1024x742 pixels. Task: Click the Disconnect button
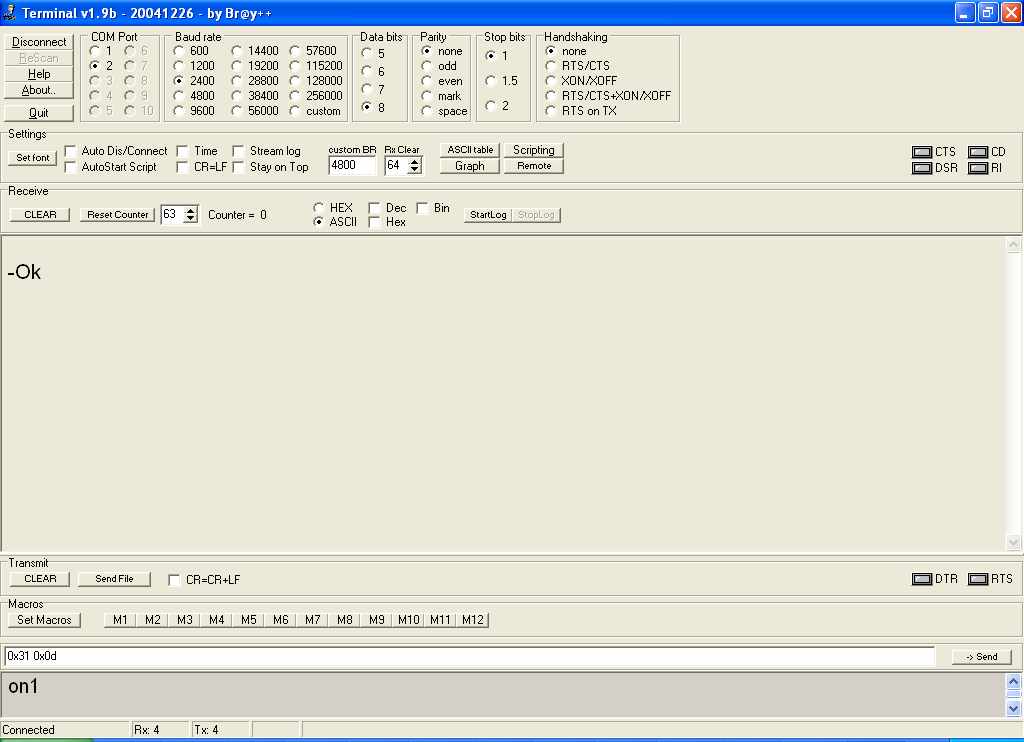pos(39,42)
